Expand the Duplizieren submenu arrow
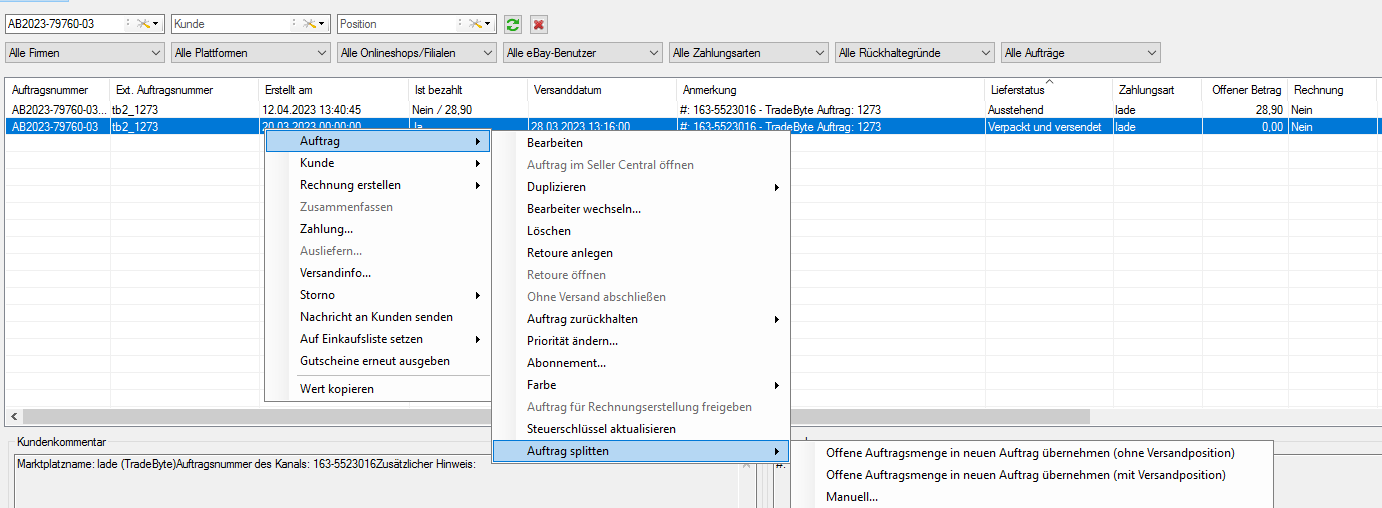The width and height of the screenshot is (1382, 508). [x=777, y=187]
